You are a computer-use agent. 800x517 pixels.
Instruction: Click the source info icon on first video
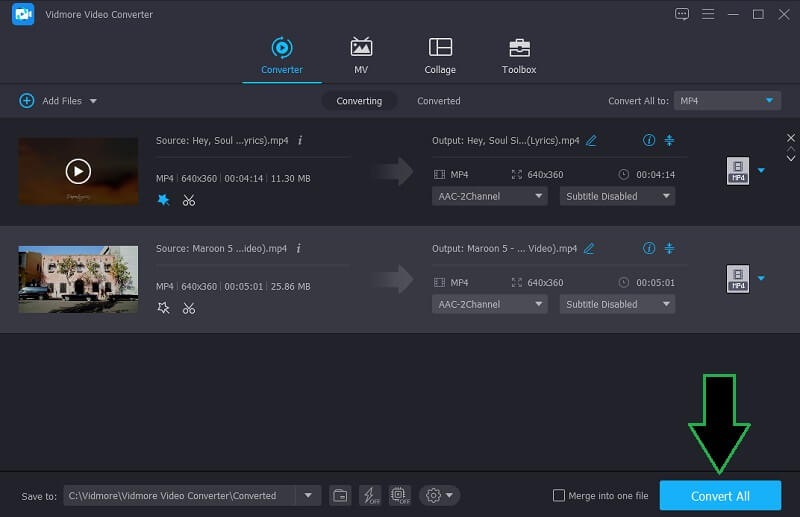tap(300, 141)
